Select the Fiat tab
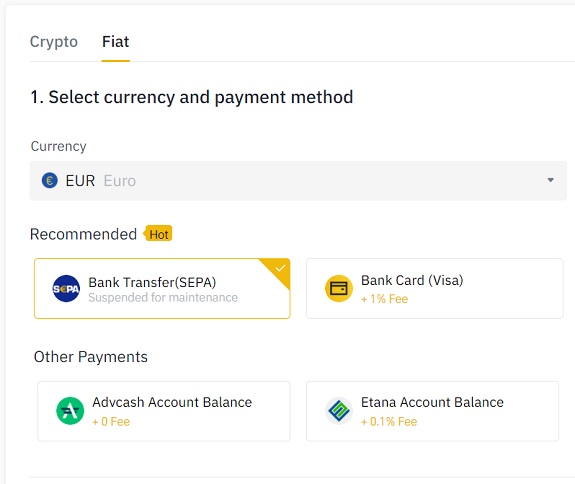This screenshot has width=575, height=484. pos(116,42)
